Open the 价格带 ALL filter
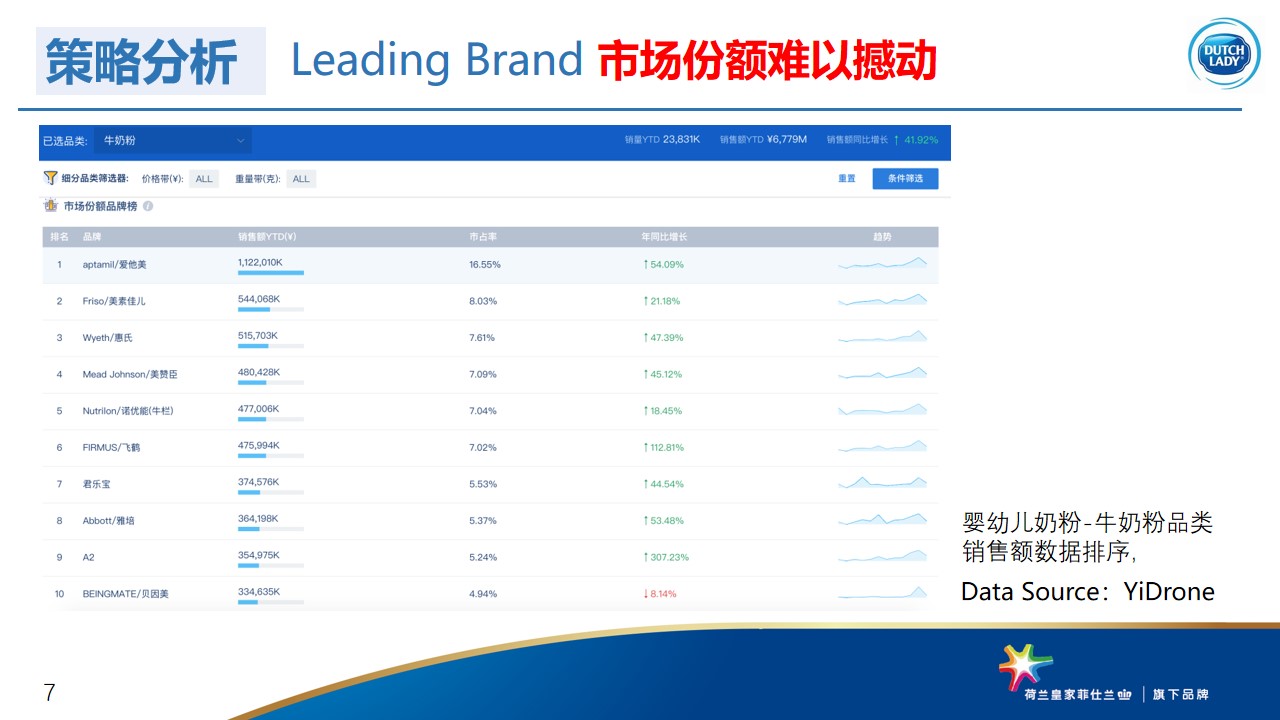The image size is (1280, 720). (204, 179)
